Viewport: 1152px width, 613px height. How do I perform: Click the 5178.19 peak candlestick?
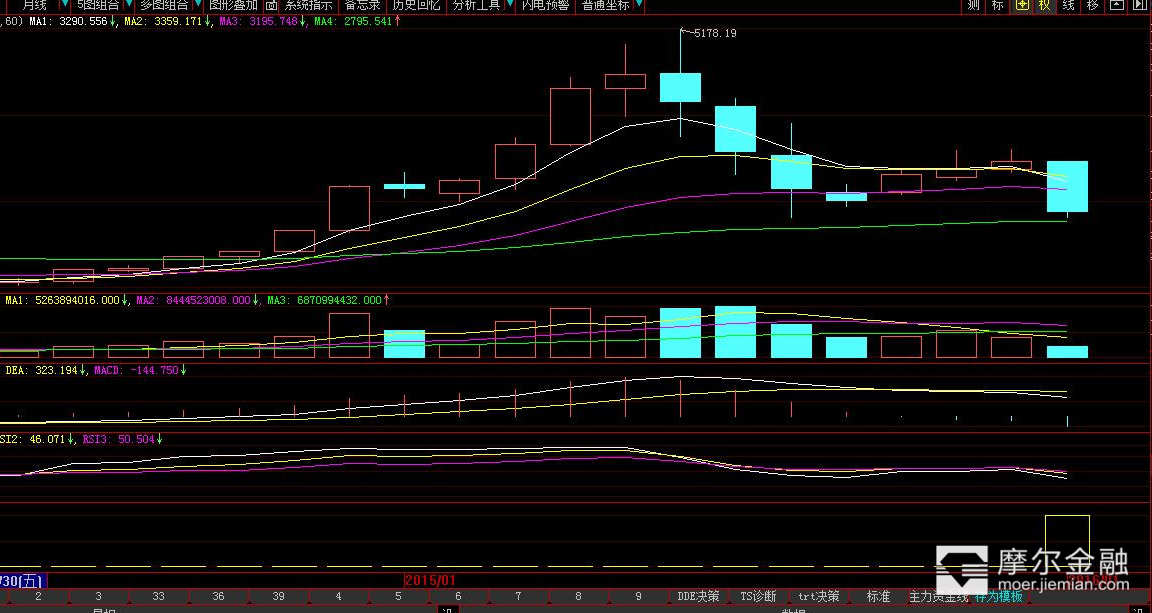tap(680, 87)
